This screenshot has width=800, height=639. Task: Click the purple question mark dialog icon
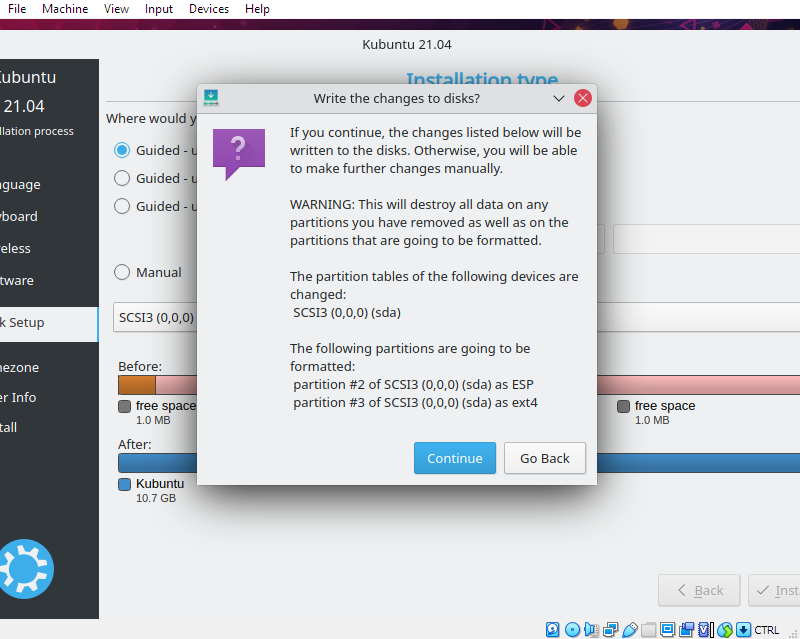pyautogui.click(x=239, y=154)
